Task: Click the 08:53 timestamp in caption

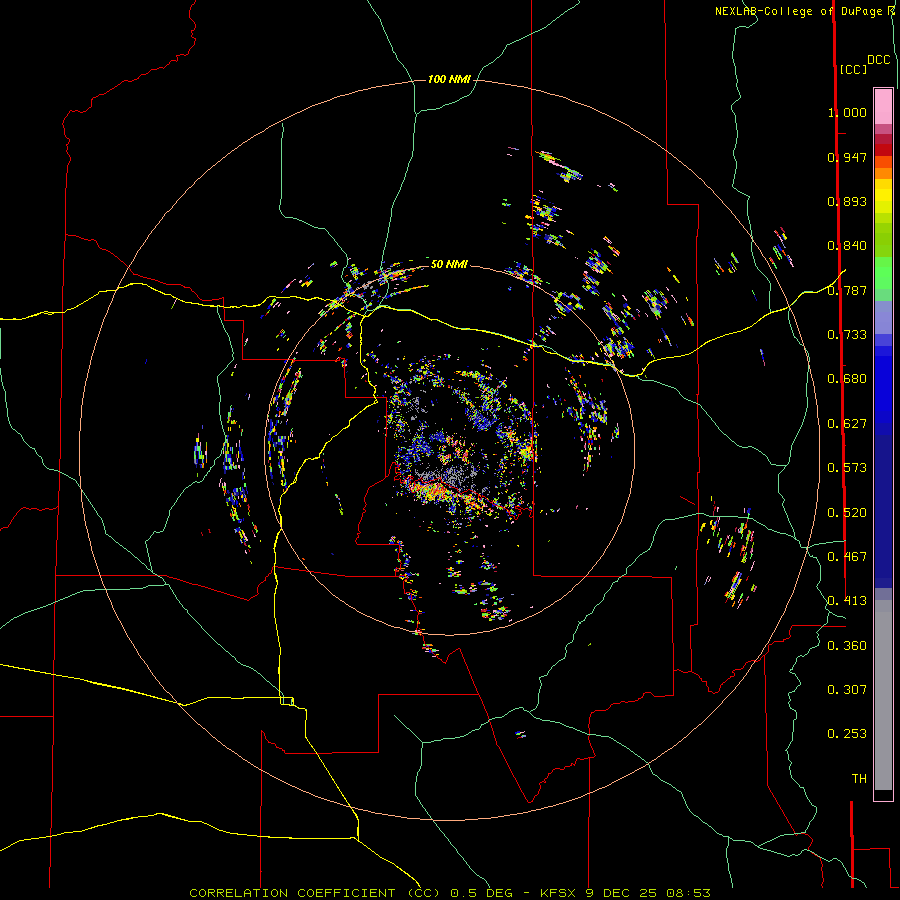Action: coord(689,893)
